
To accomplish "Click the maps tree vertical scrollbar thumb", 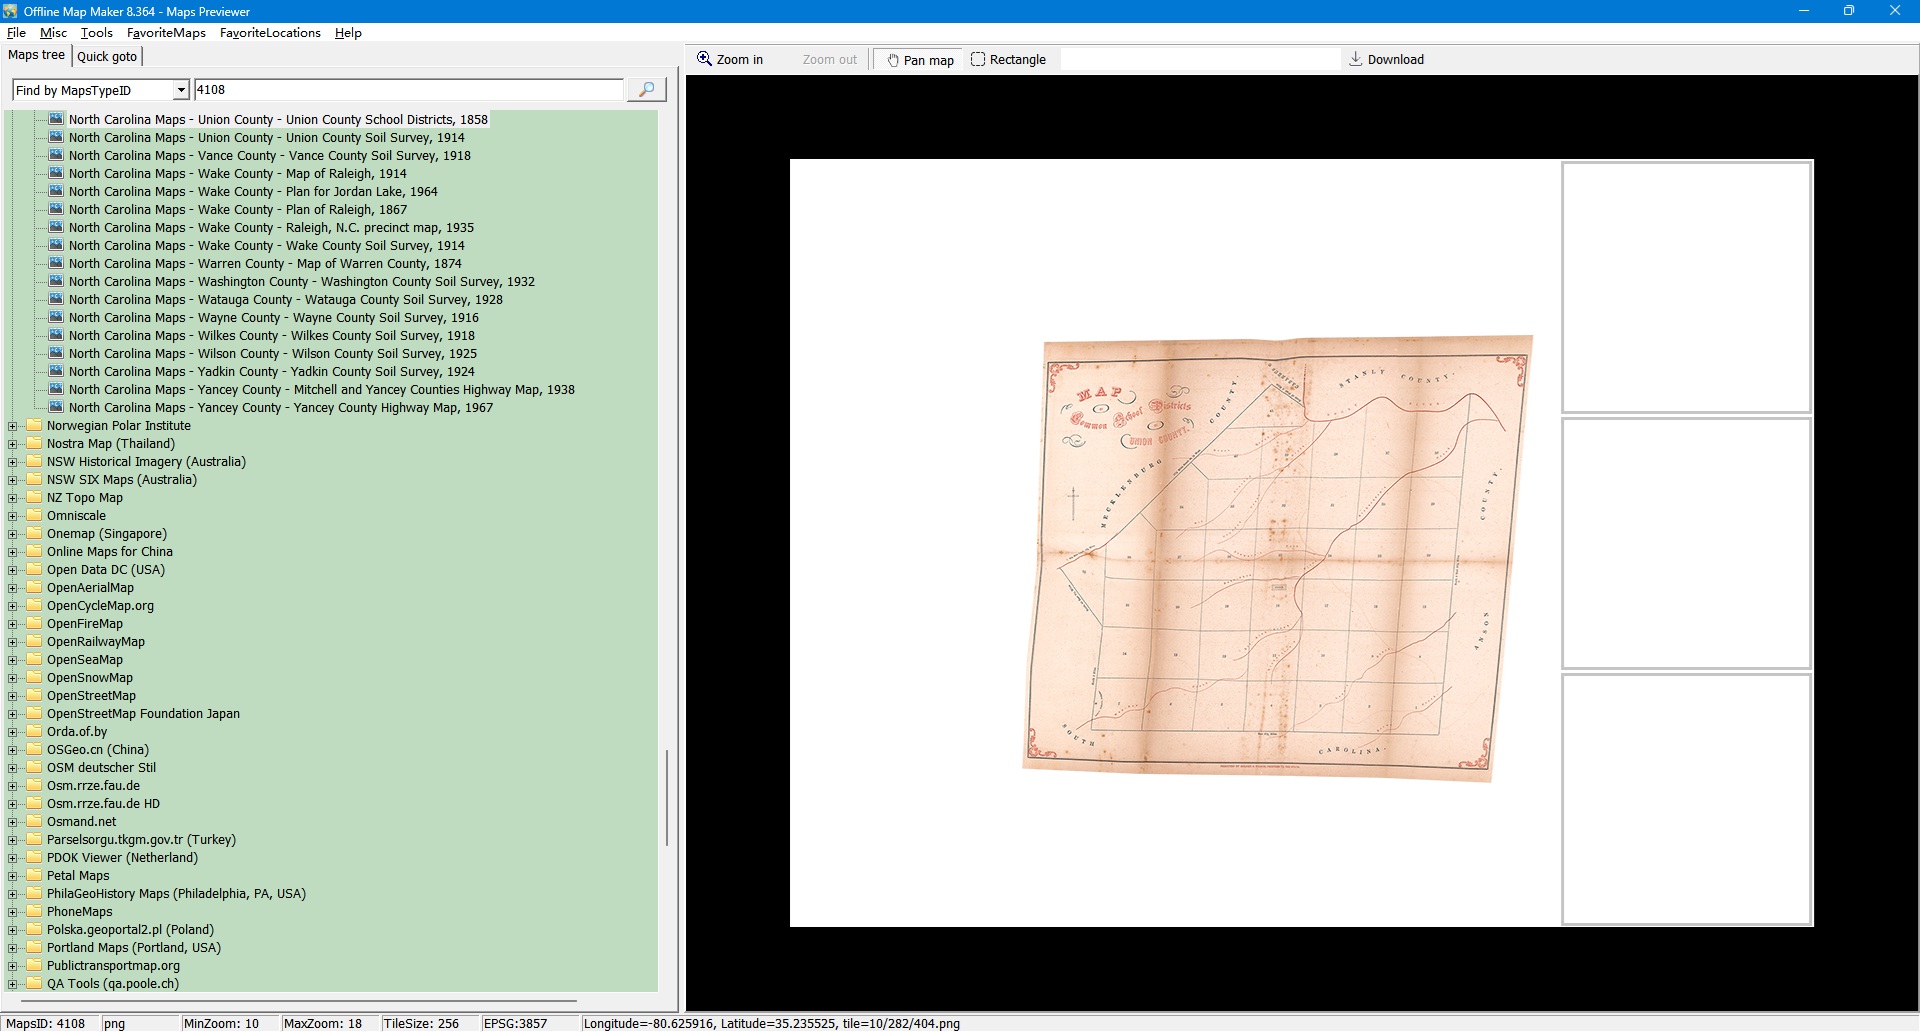I will (x=667, y=798).
